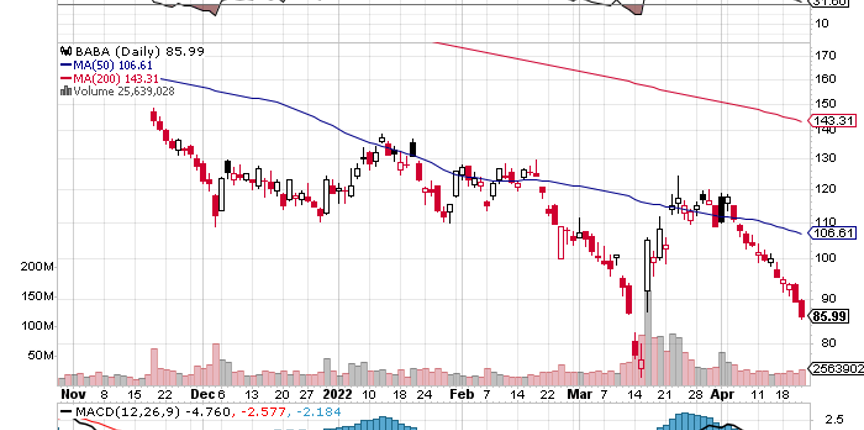Click the 28 date label in March
This screenshot has width=864, height=430.
click(696, 395)
